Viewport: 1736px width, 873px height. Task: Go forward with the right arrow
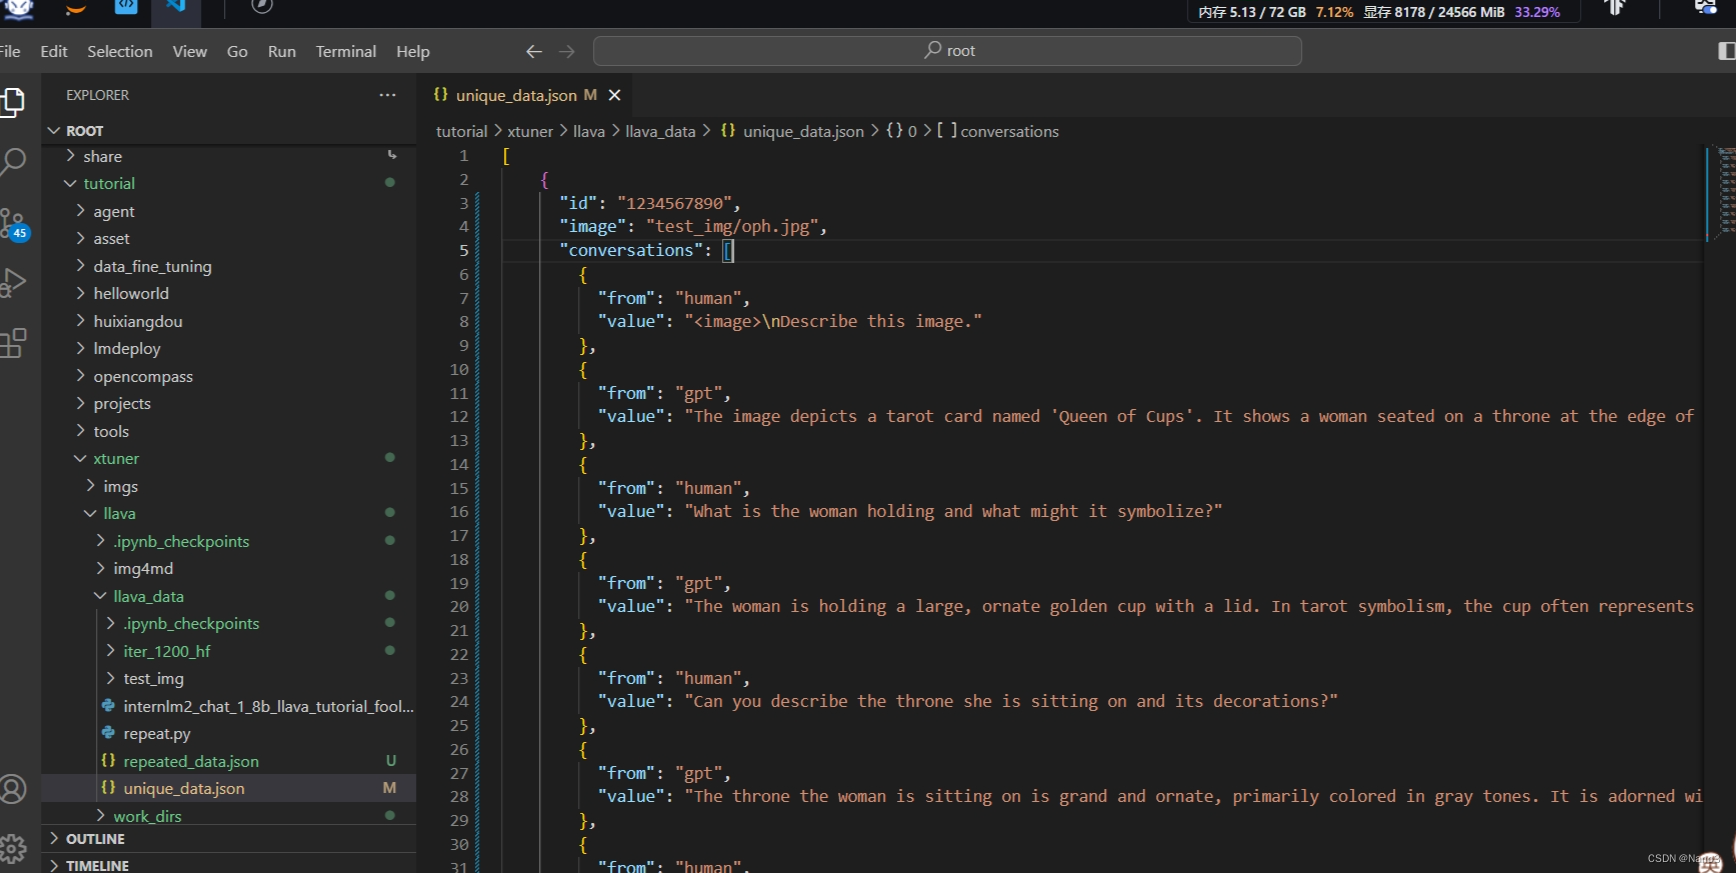[567, 51]
